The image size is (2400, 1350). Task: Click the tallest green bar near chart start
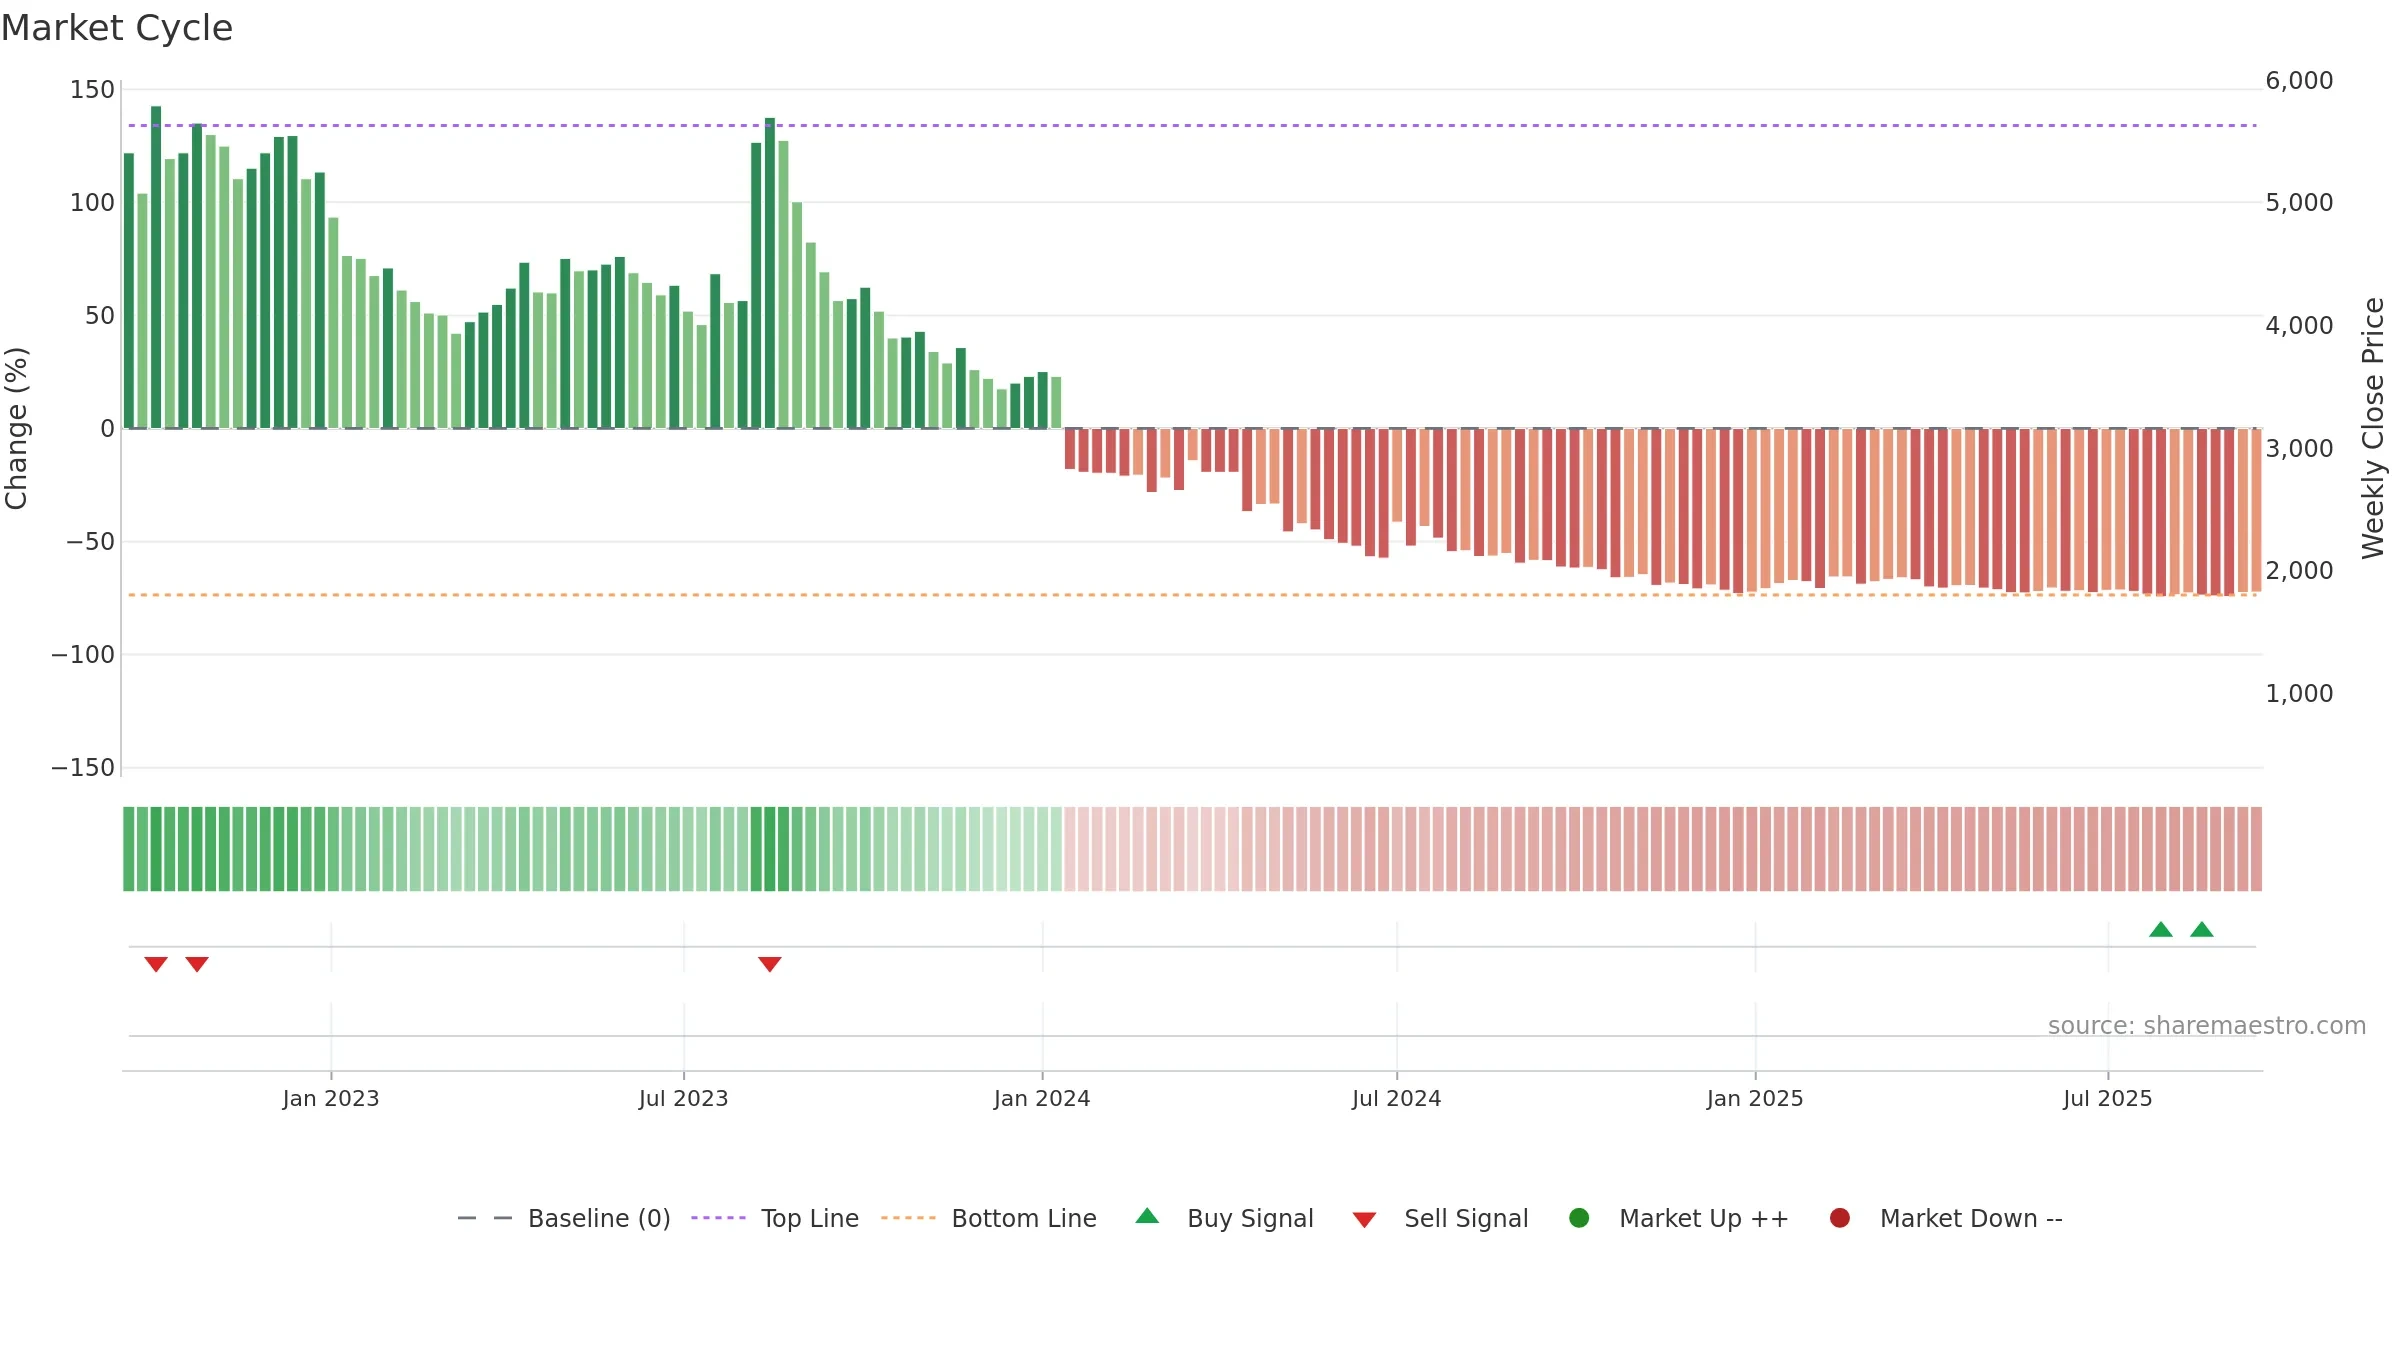pyautogui.click(x=156, y=267)
